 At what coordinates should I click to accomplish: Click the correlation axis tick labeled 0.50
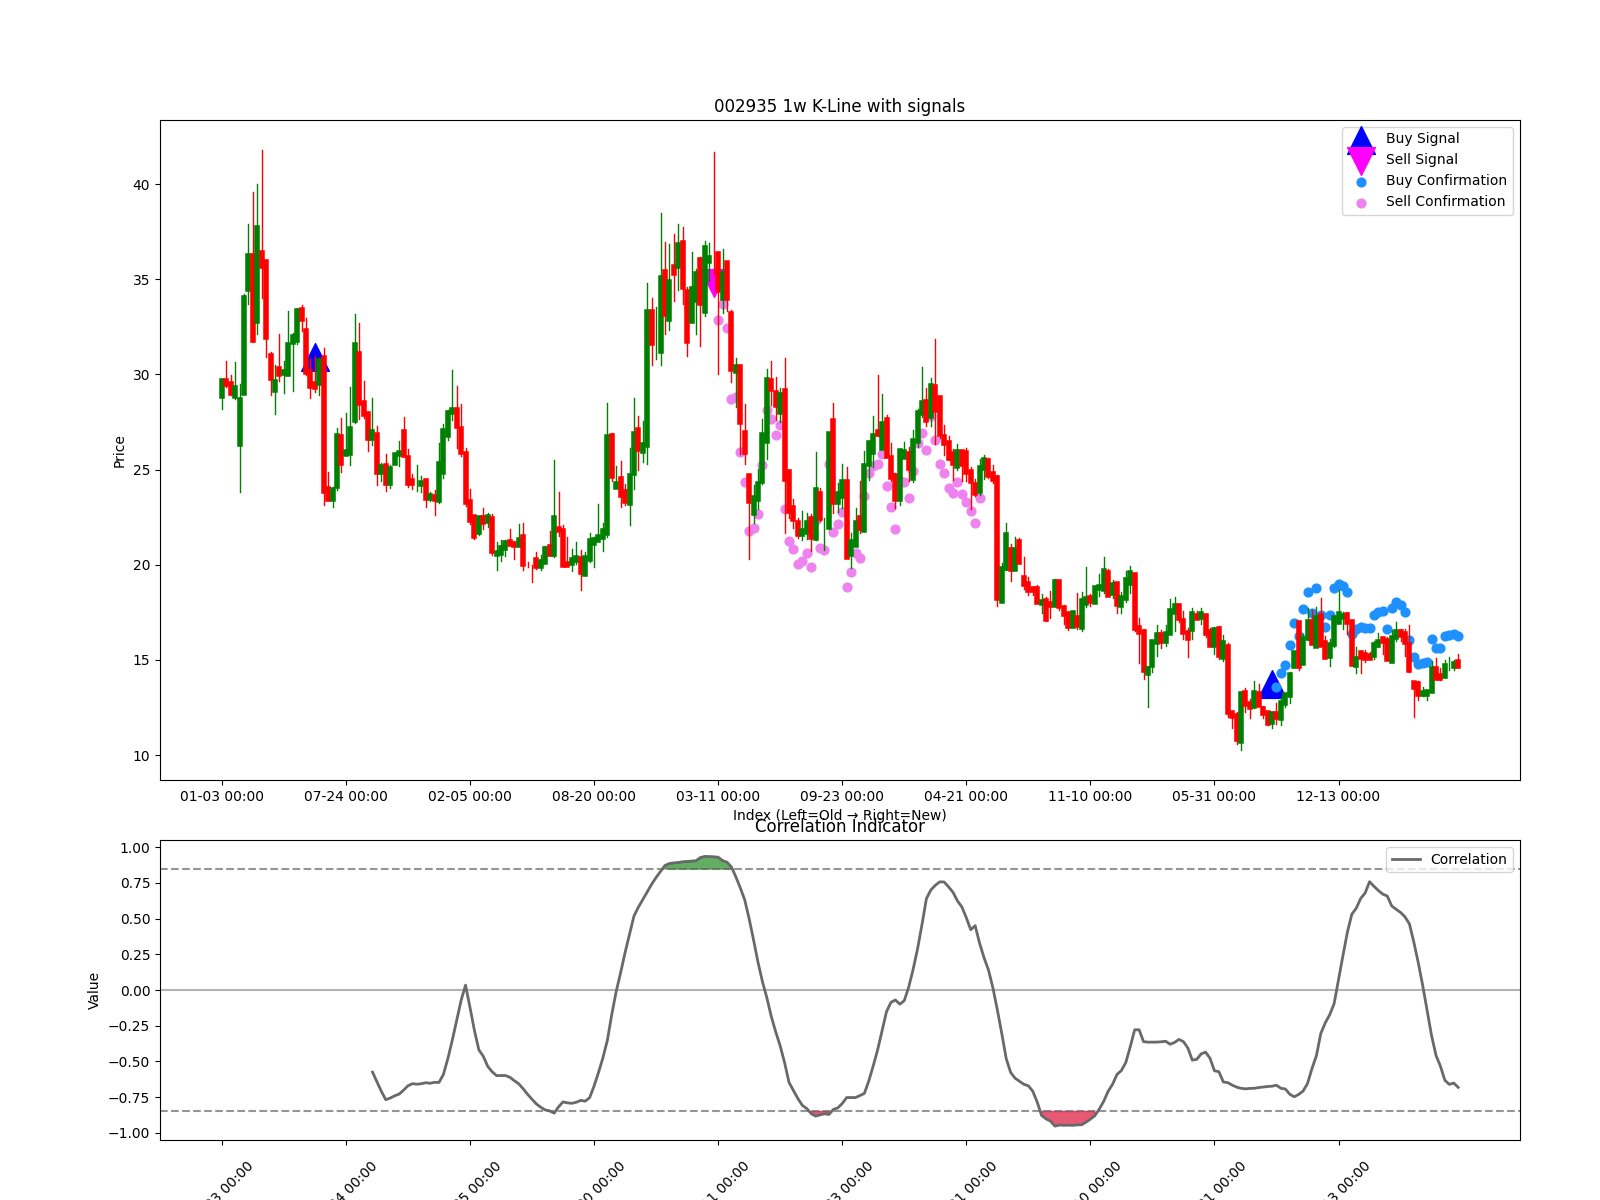coord(135,919)
